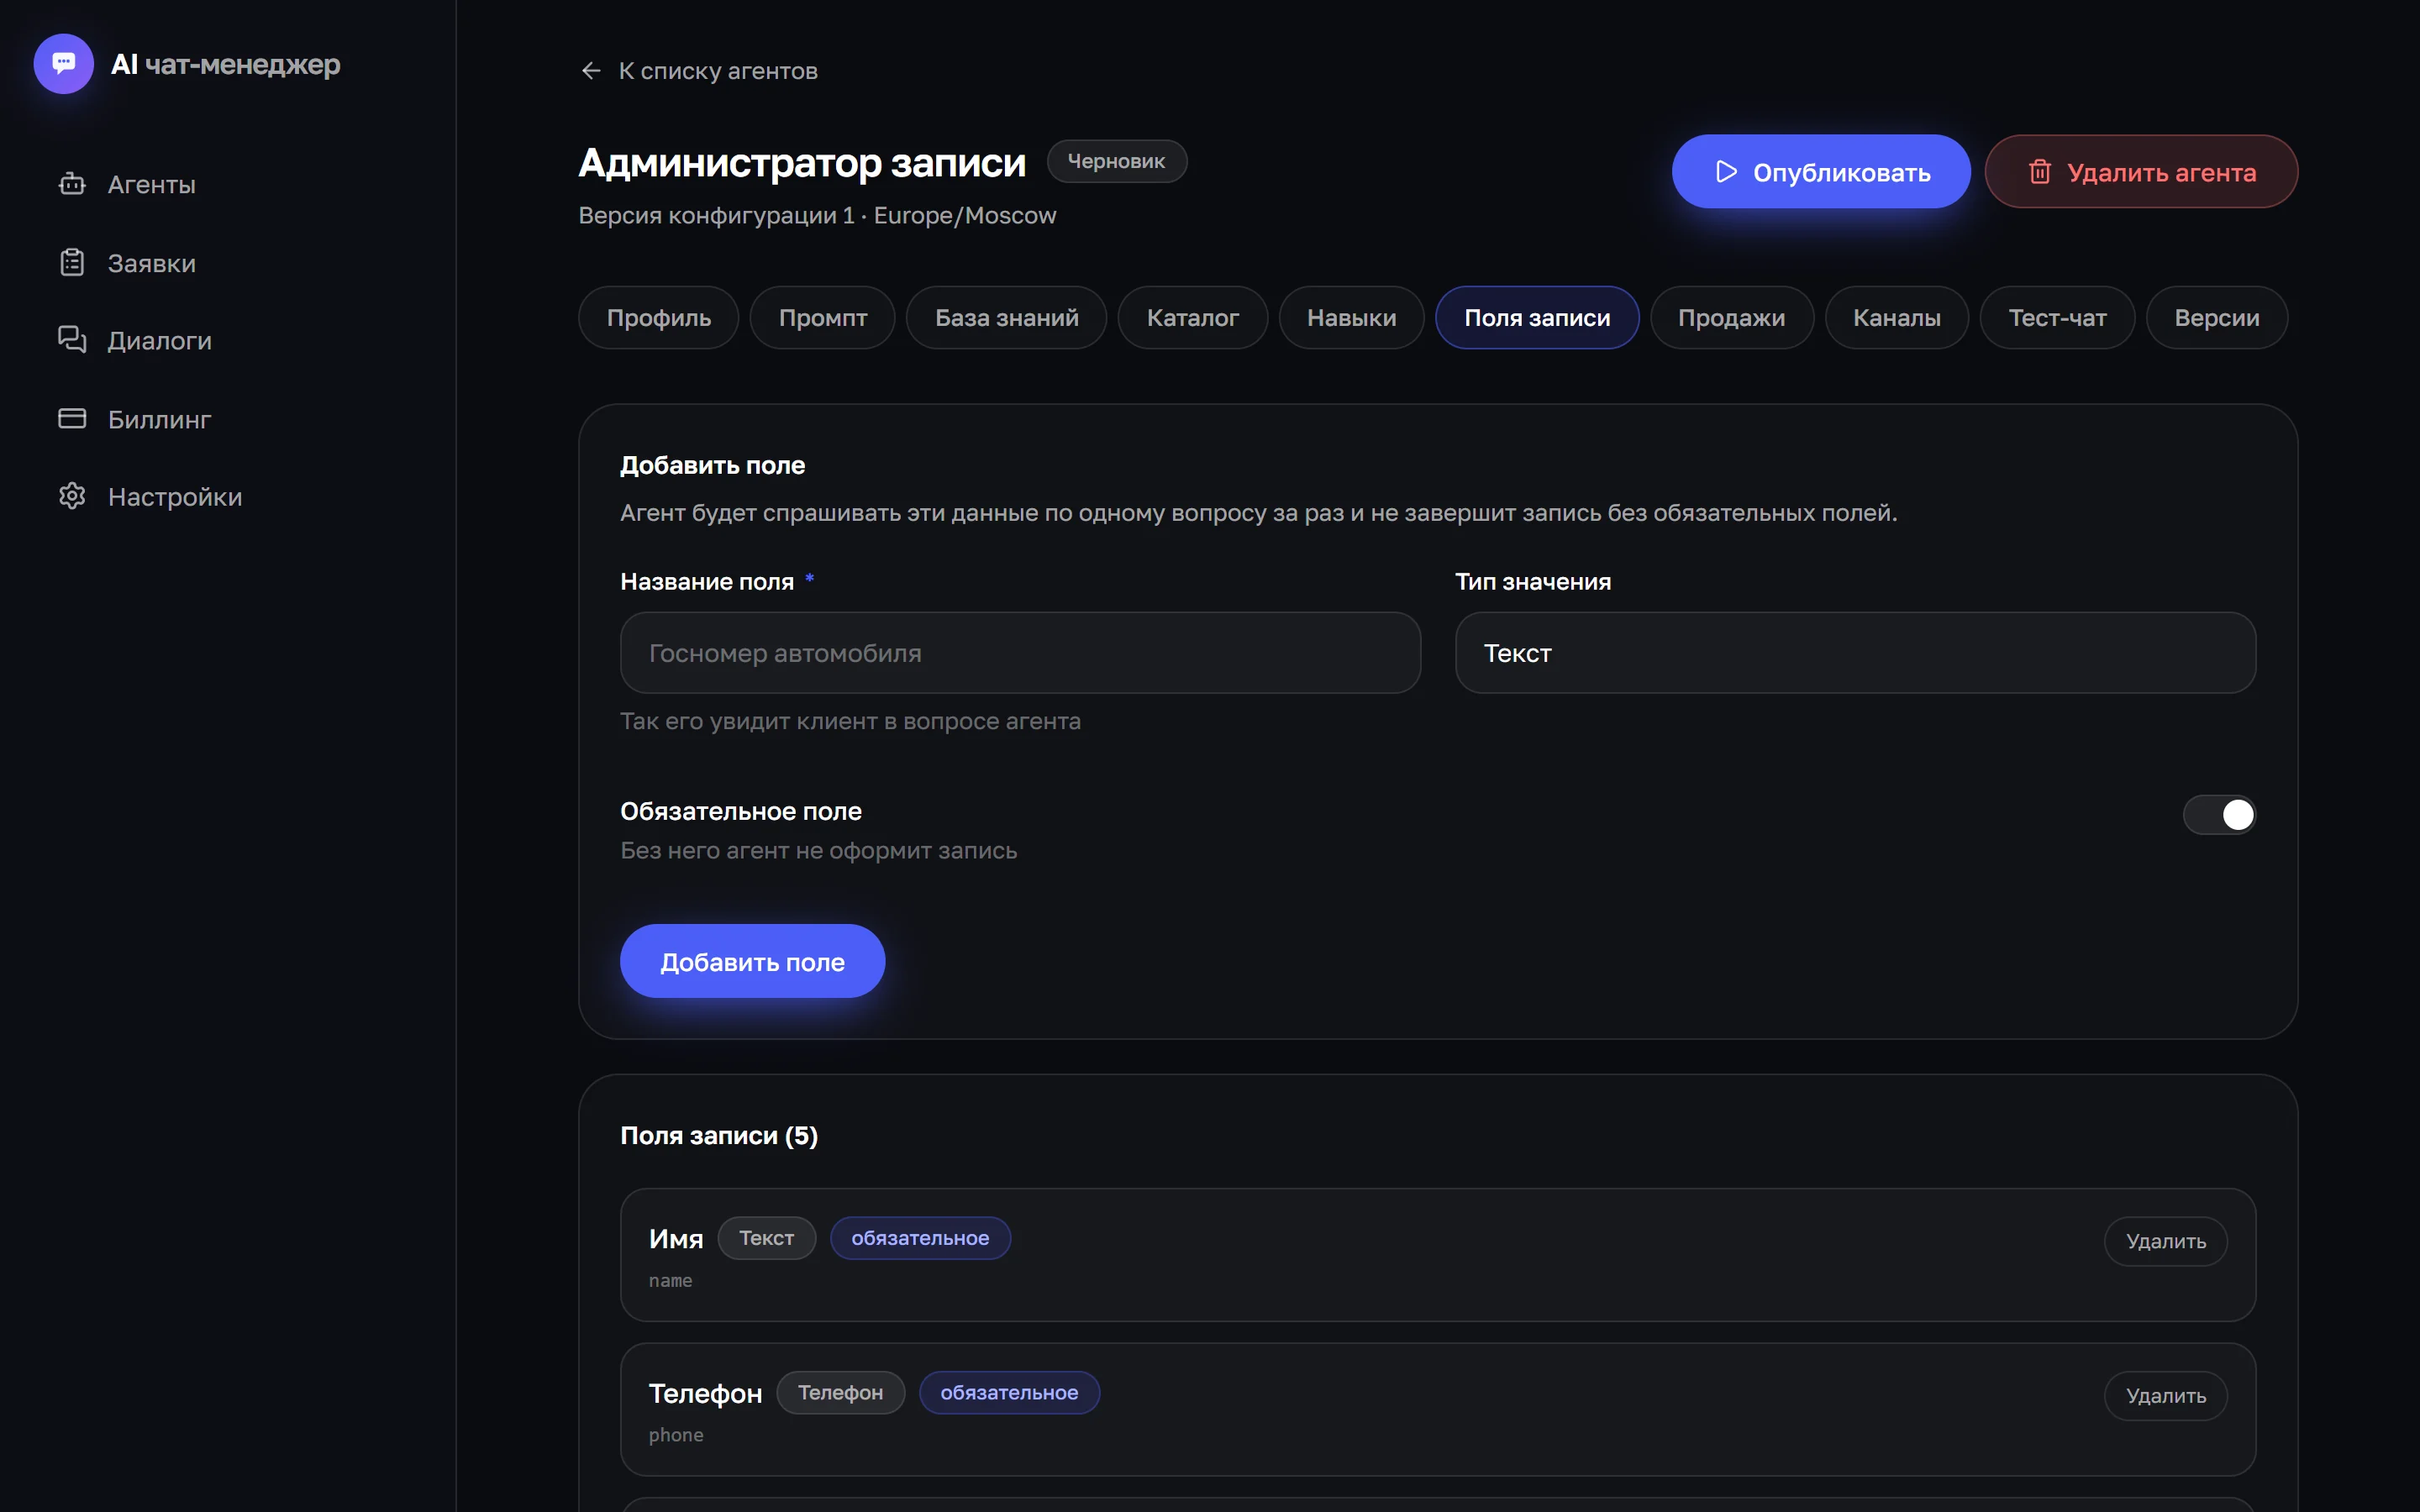Open the База знаний tab
Viewport: 2420px width, 1512px height.
click(1007, 318)
